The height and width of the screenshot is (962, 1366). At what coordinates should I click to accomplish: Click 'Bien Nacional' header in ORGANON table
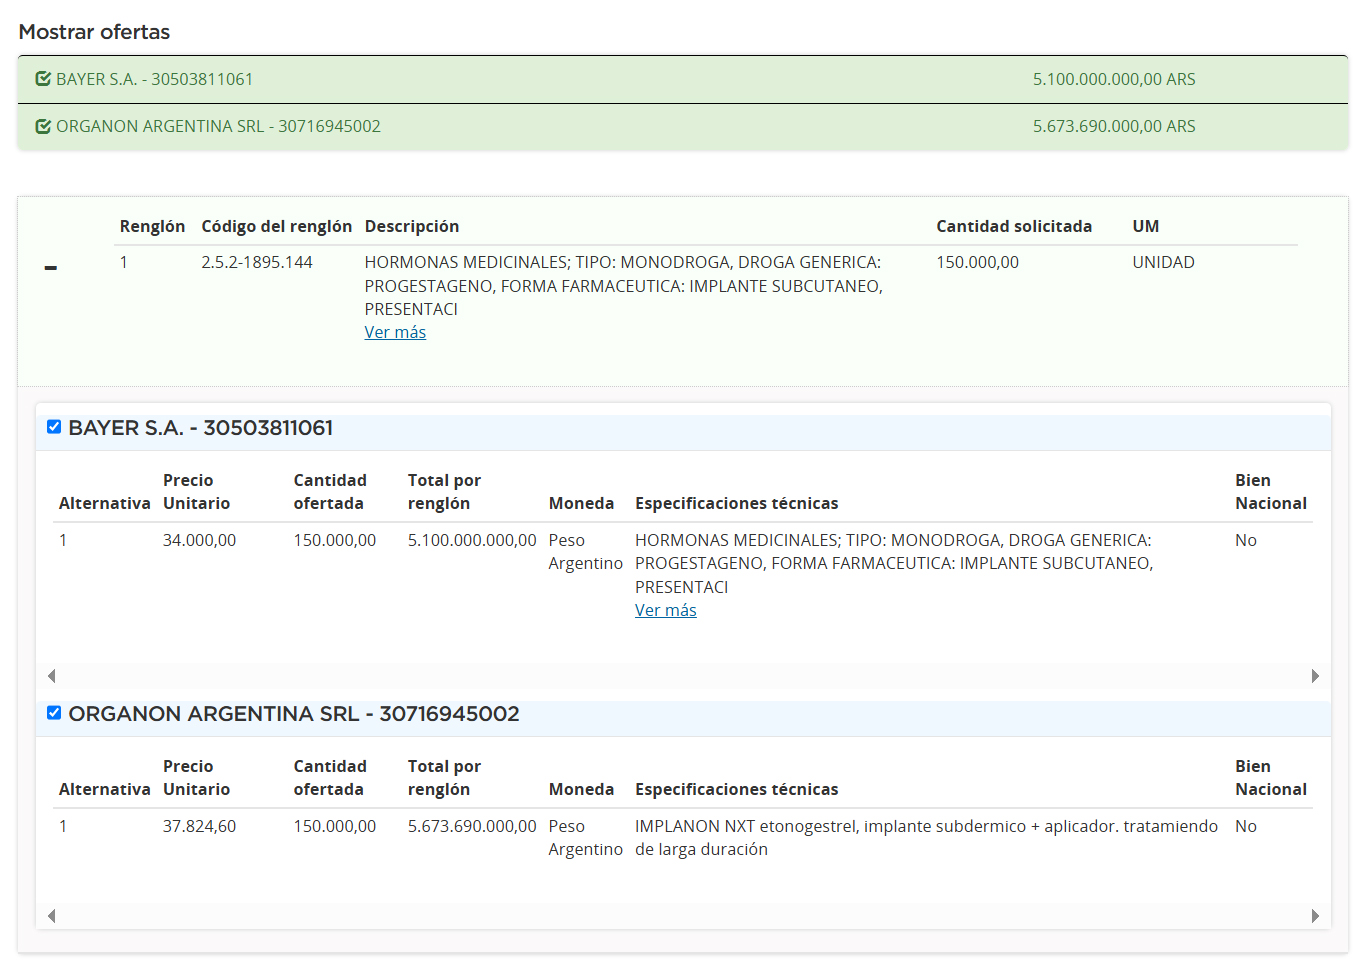click(1271, 777)
